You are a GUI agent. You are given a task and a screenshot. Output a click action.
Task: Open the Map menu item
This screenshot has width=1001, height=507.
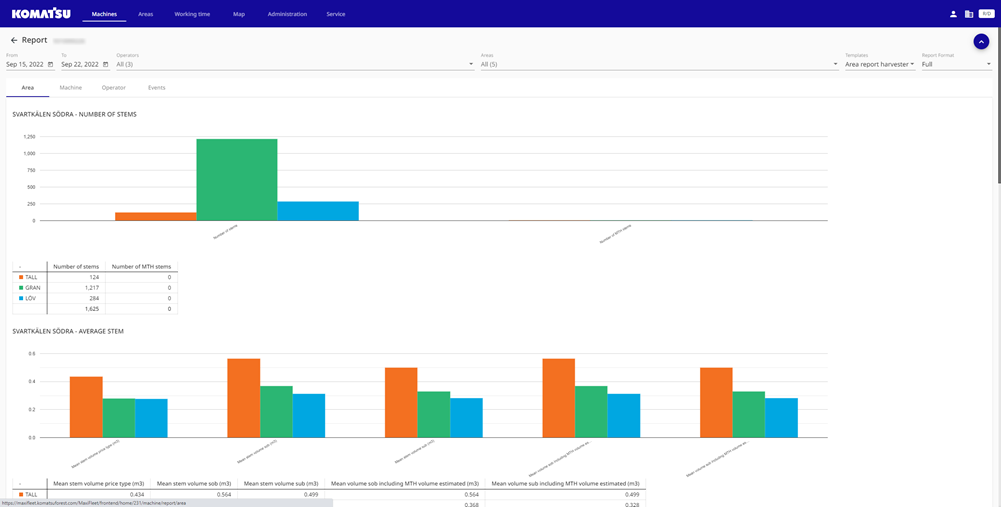(238, 14)
